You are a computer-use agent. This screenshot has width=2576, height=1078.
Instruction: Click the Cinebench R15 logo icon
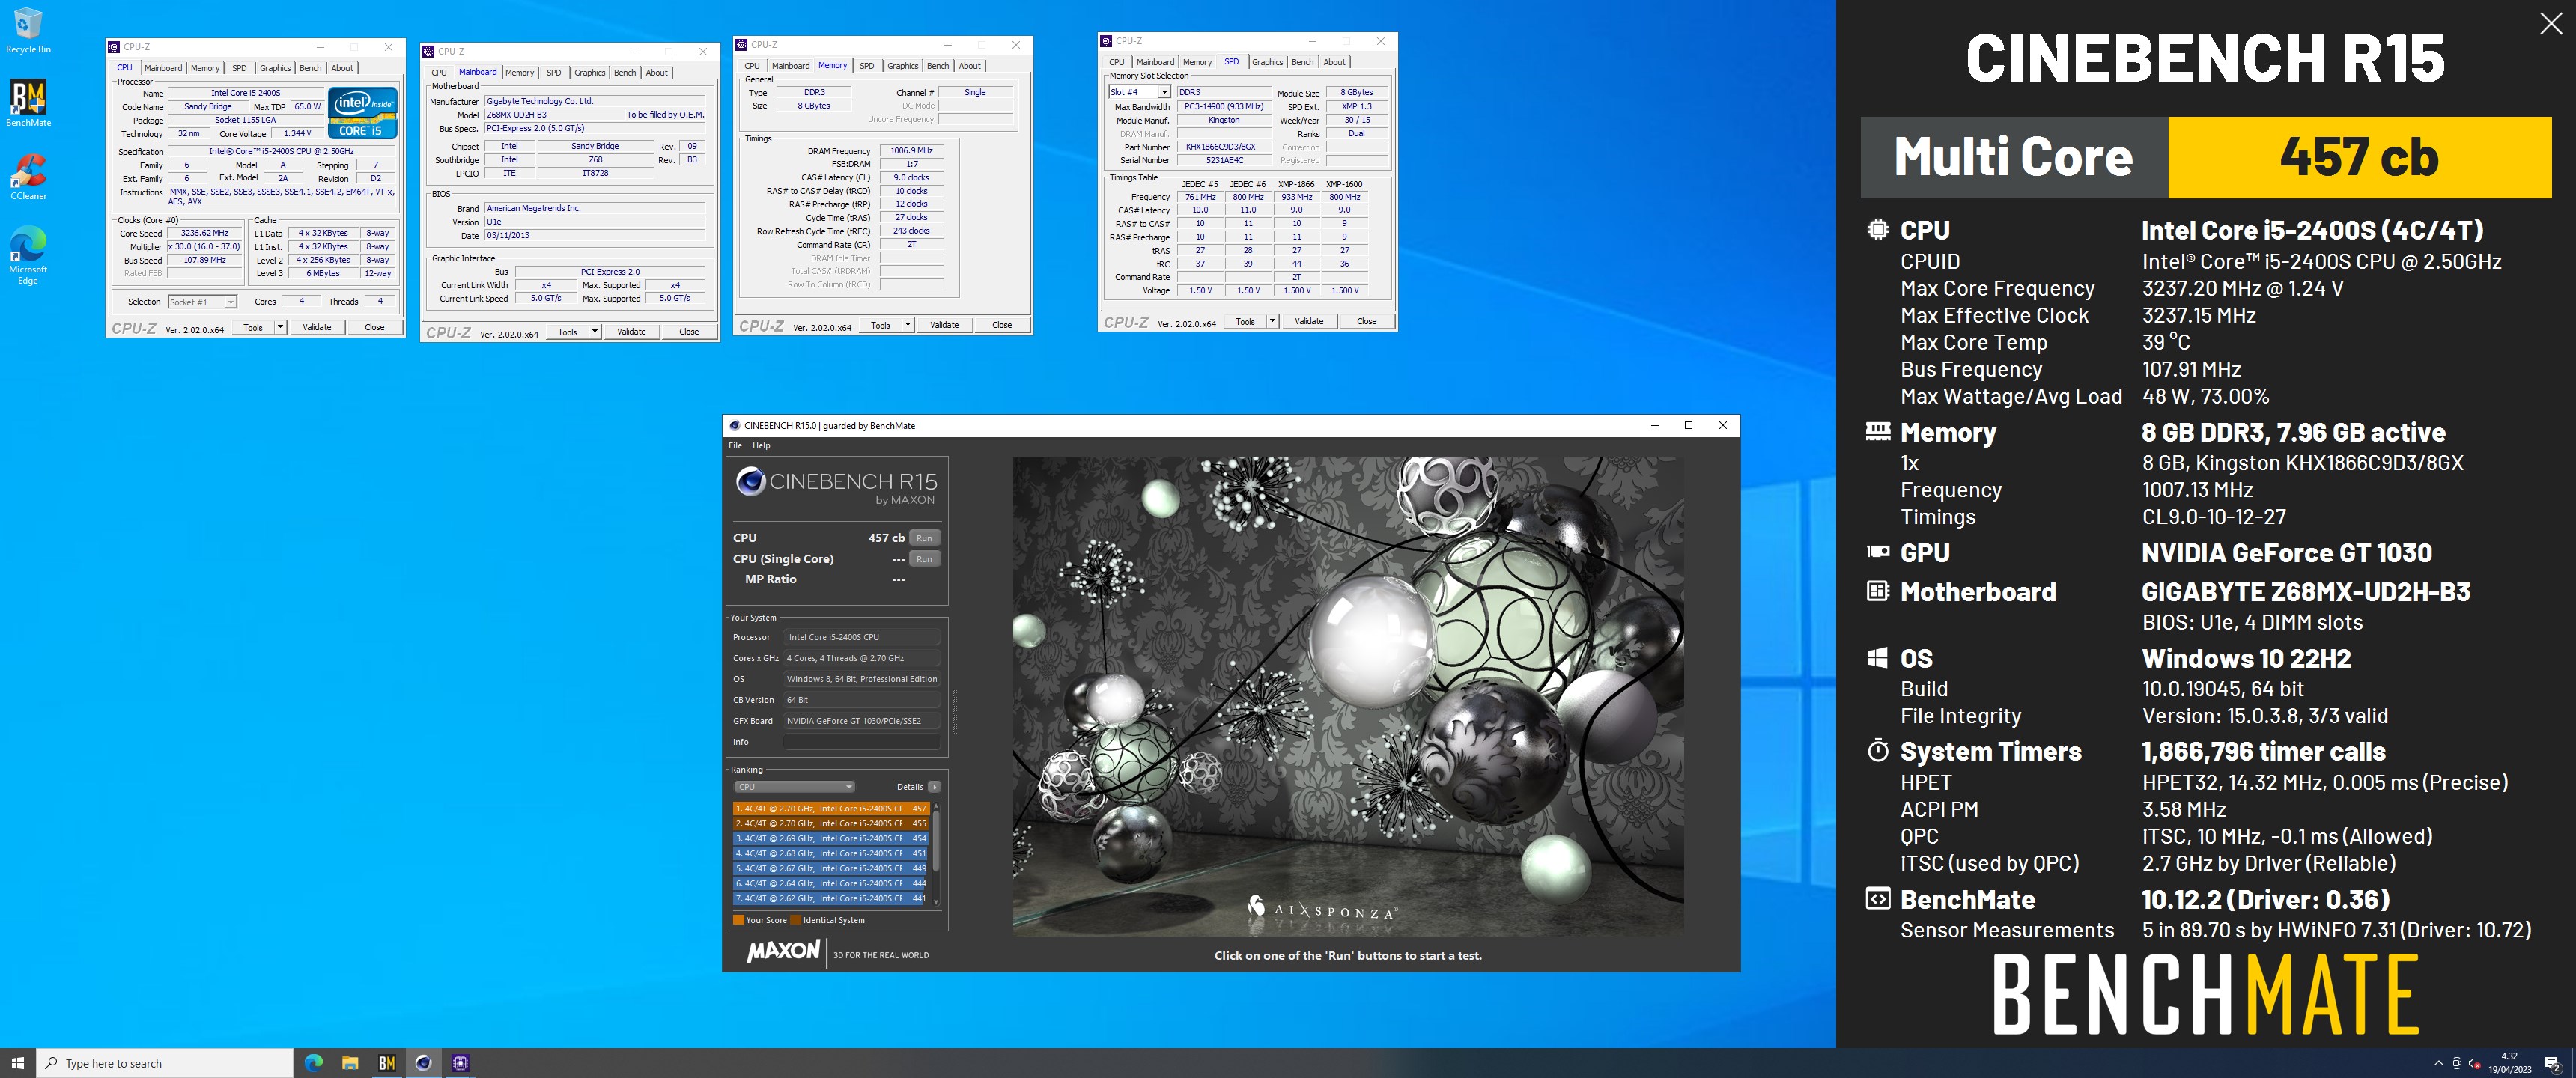(x=750, y=481)
